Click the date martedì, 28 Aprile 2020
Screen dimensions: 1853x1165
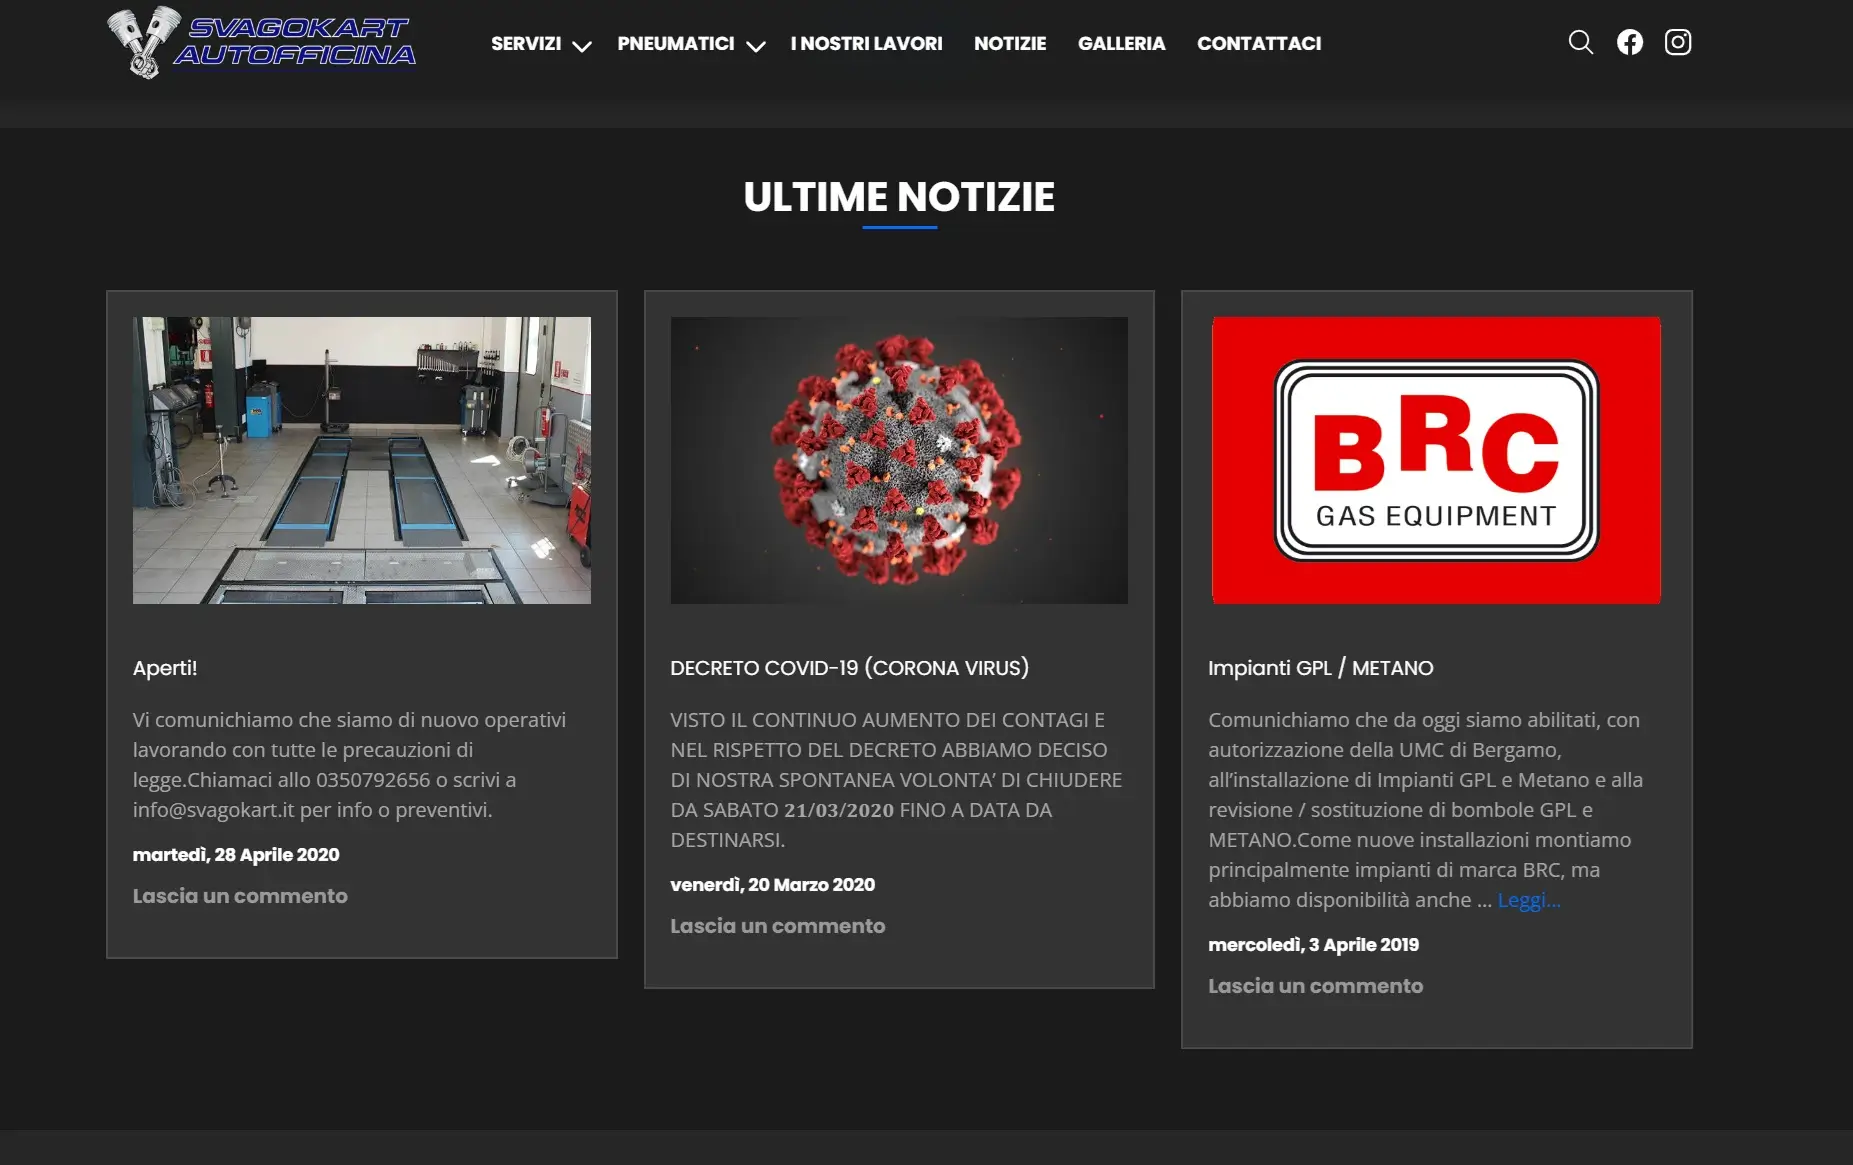236,855
